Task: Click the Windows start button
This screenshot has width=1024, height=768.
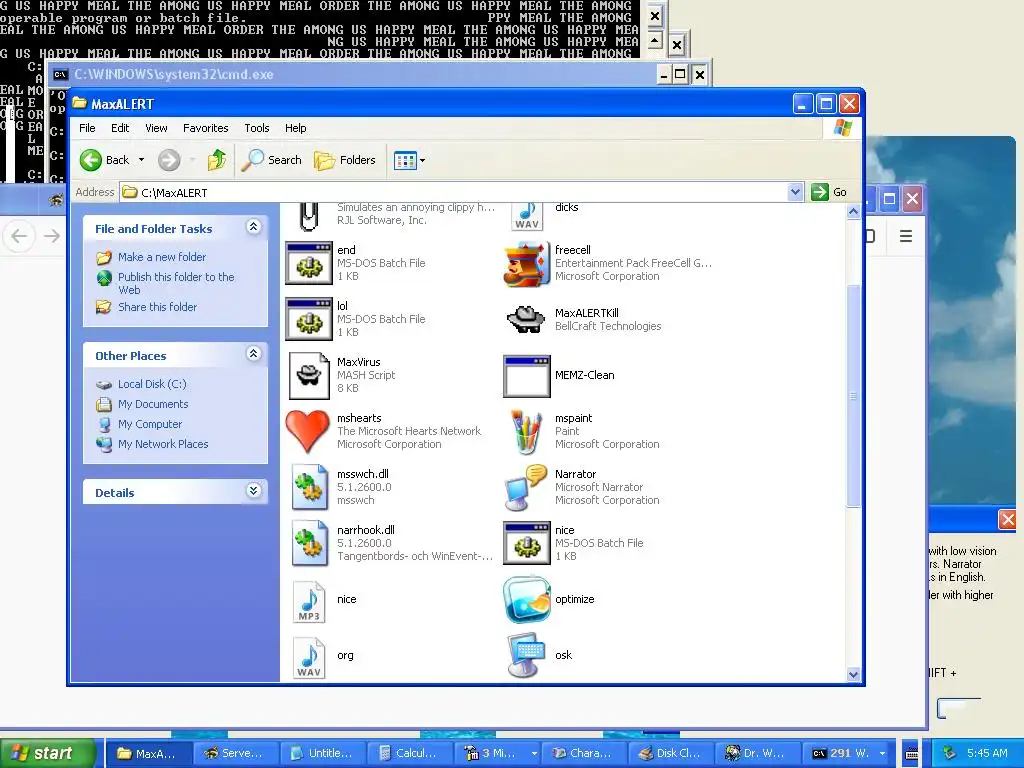Action: (x=47, y=753)
